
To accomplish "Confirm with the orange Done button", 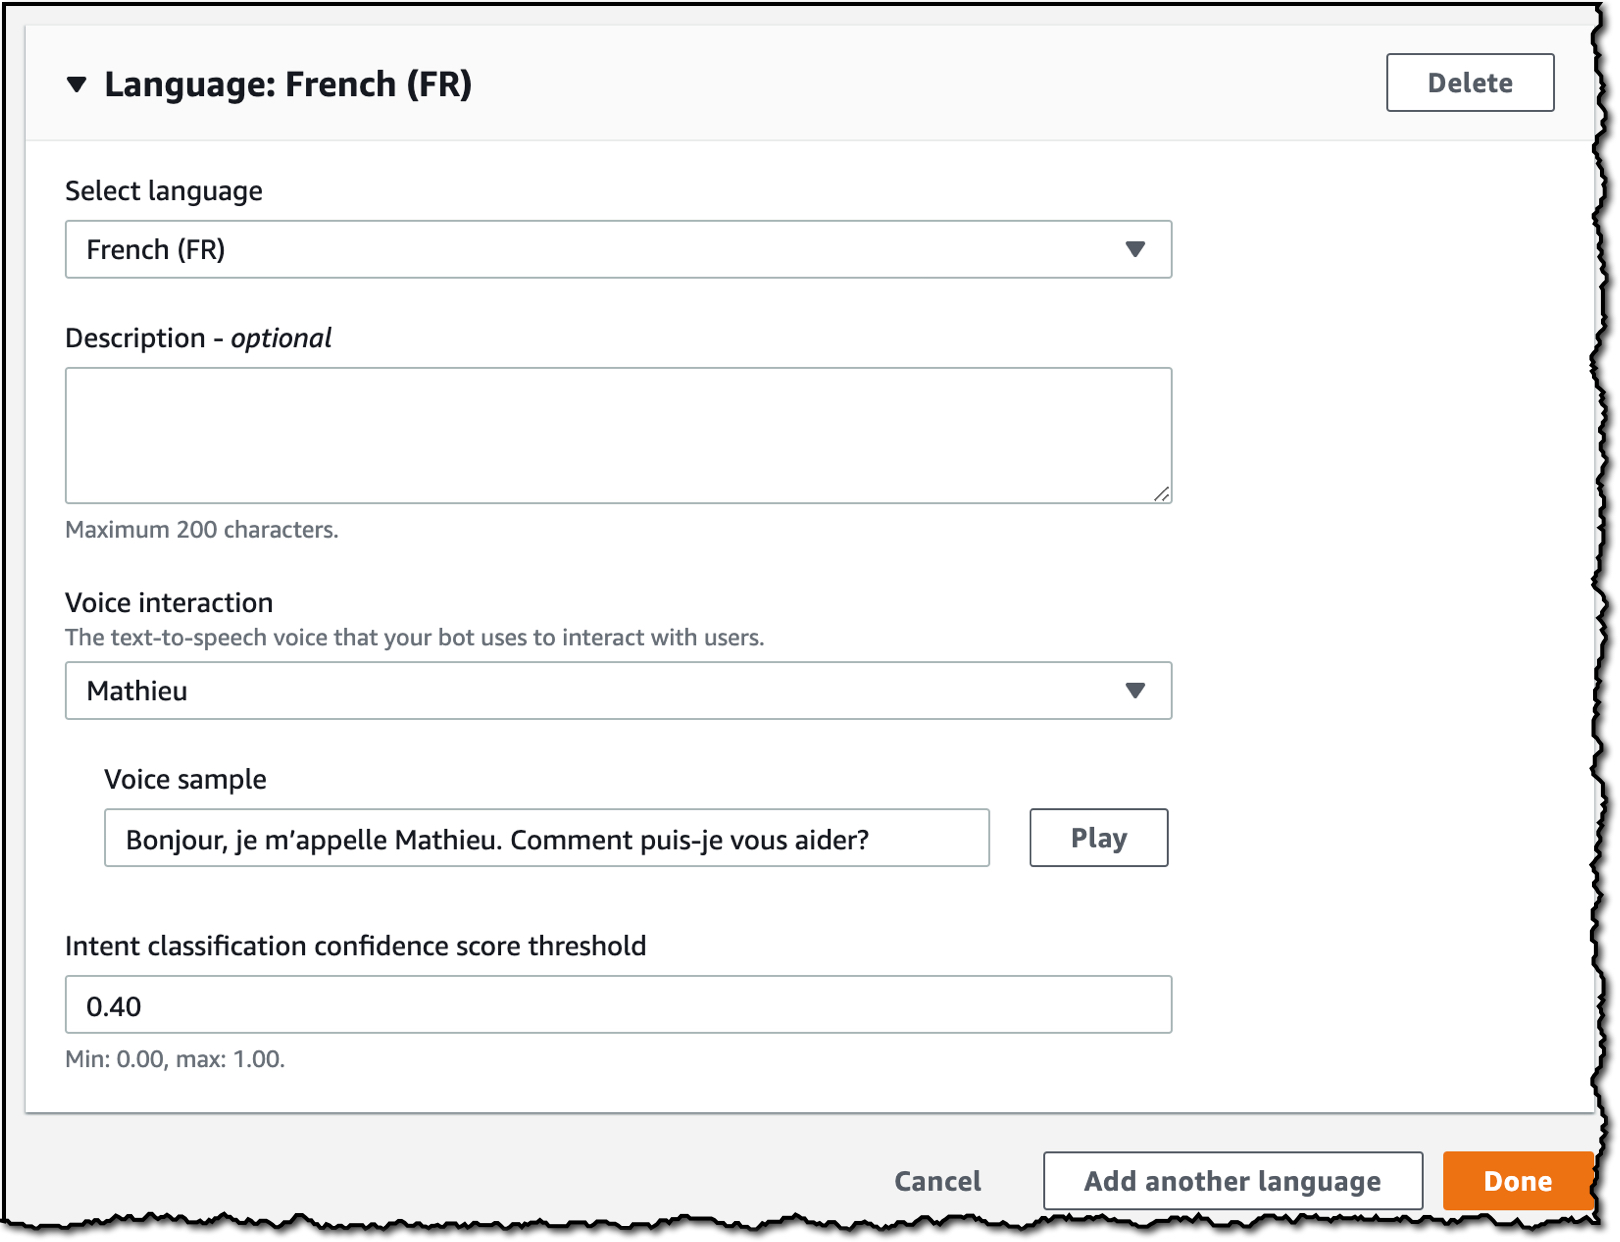I will pyautogui.click(x=1517, y=1181).
